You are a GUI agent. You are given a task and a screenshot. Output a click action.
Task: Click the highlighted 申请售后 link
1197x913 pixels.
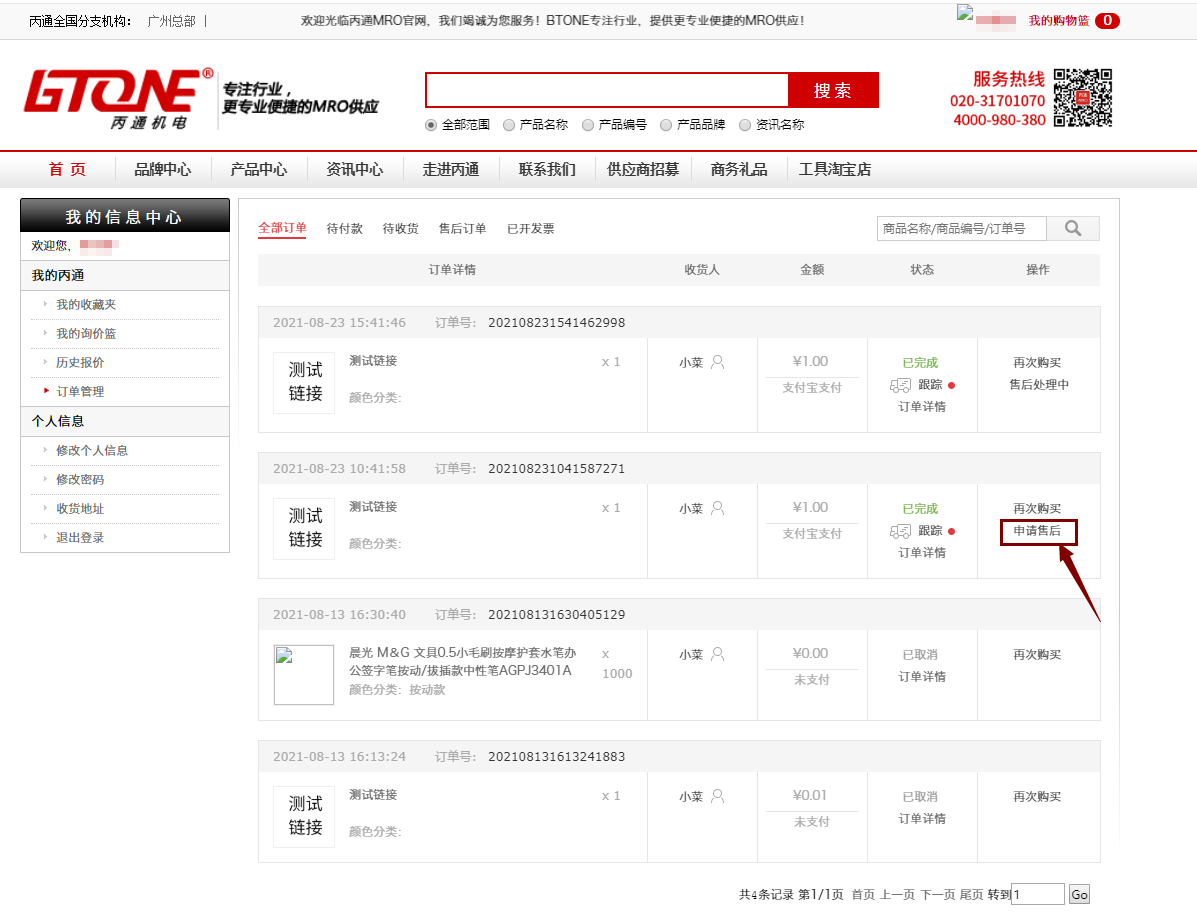point(1037,531)
